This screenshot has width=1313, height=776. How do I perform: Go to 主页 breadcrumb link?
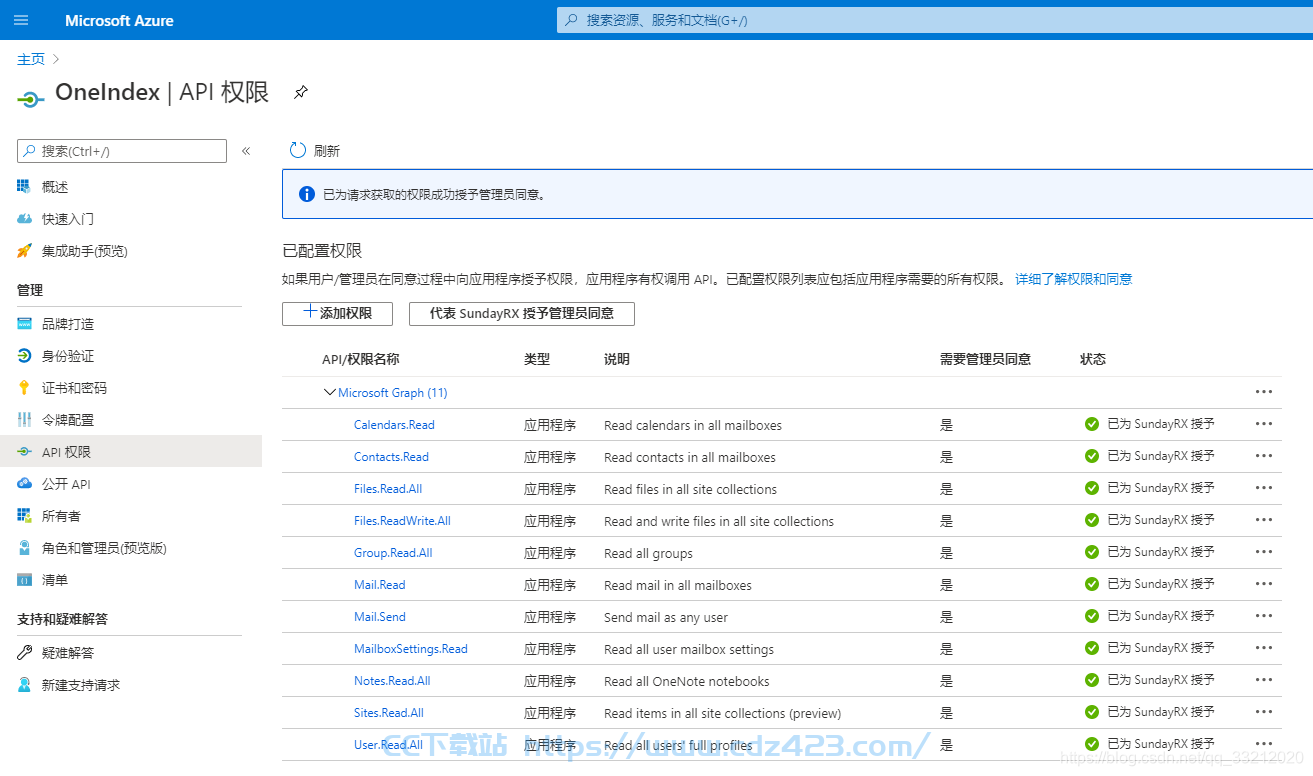(x=31, y=59)
